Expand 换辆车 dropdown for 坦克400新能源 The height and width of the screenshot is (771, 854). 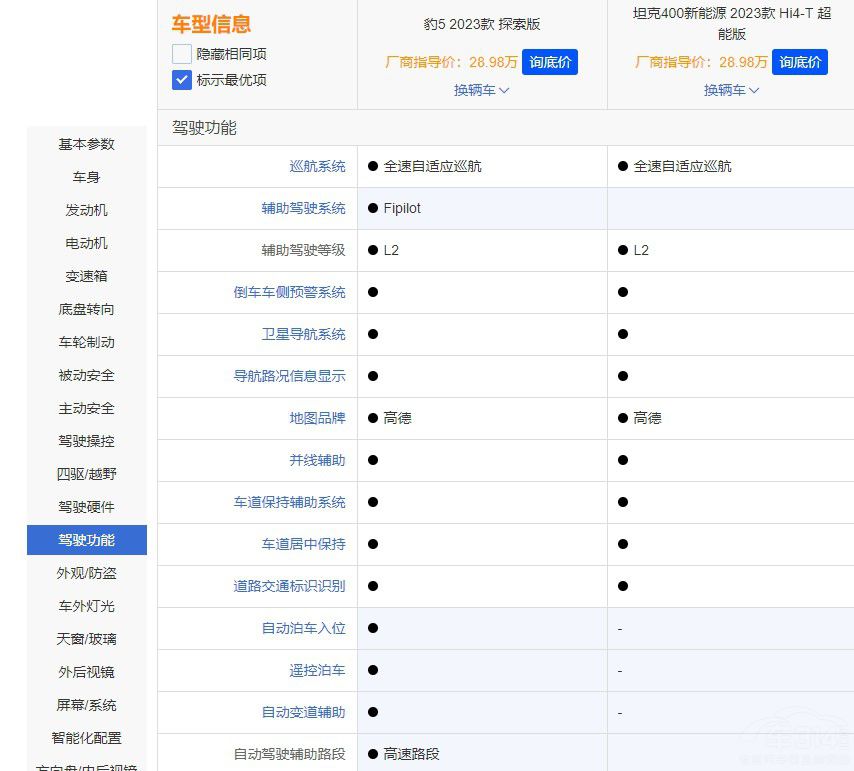pyautogui.click(x=732, y=90)
